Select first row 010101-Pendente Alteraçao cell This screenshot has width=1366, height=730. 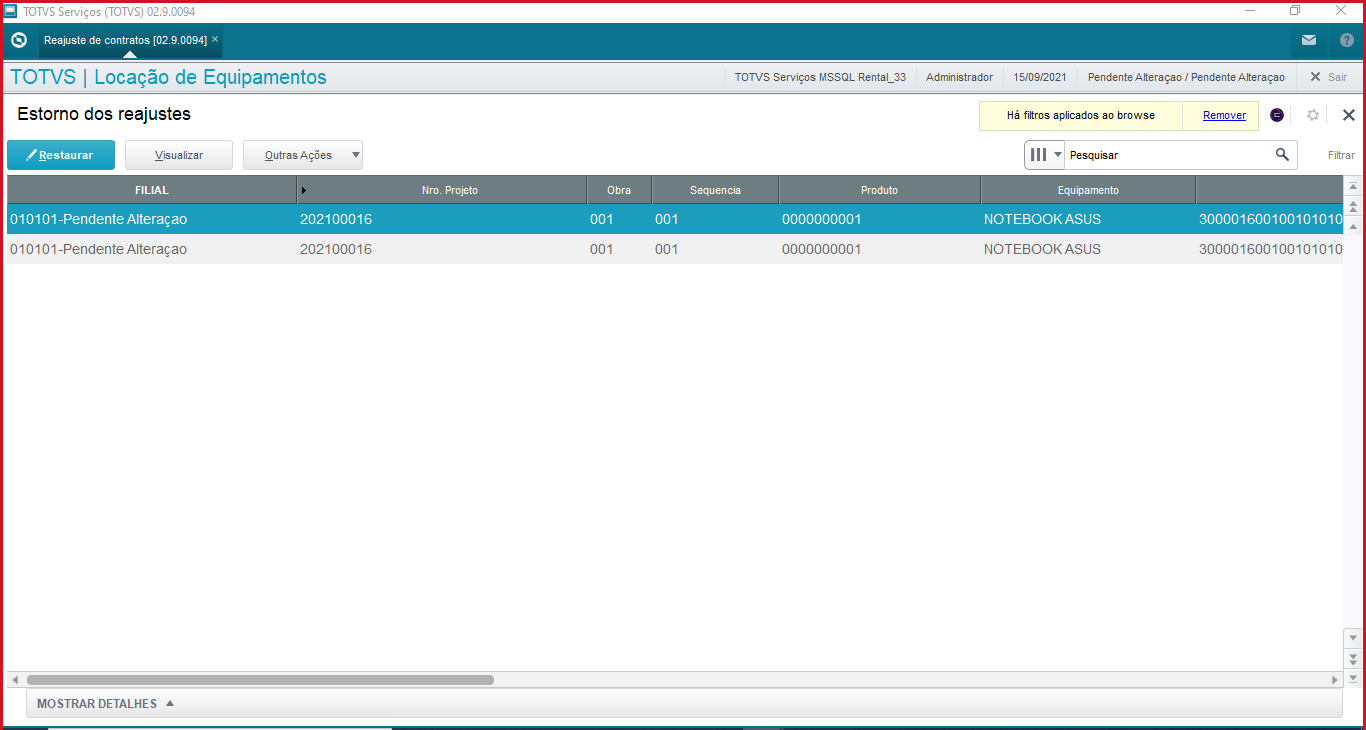tap(152, 219)
